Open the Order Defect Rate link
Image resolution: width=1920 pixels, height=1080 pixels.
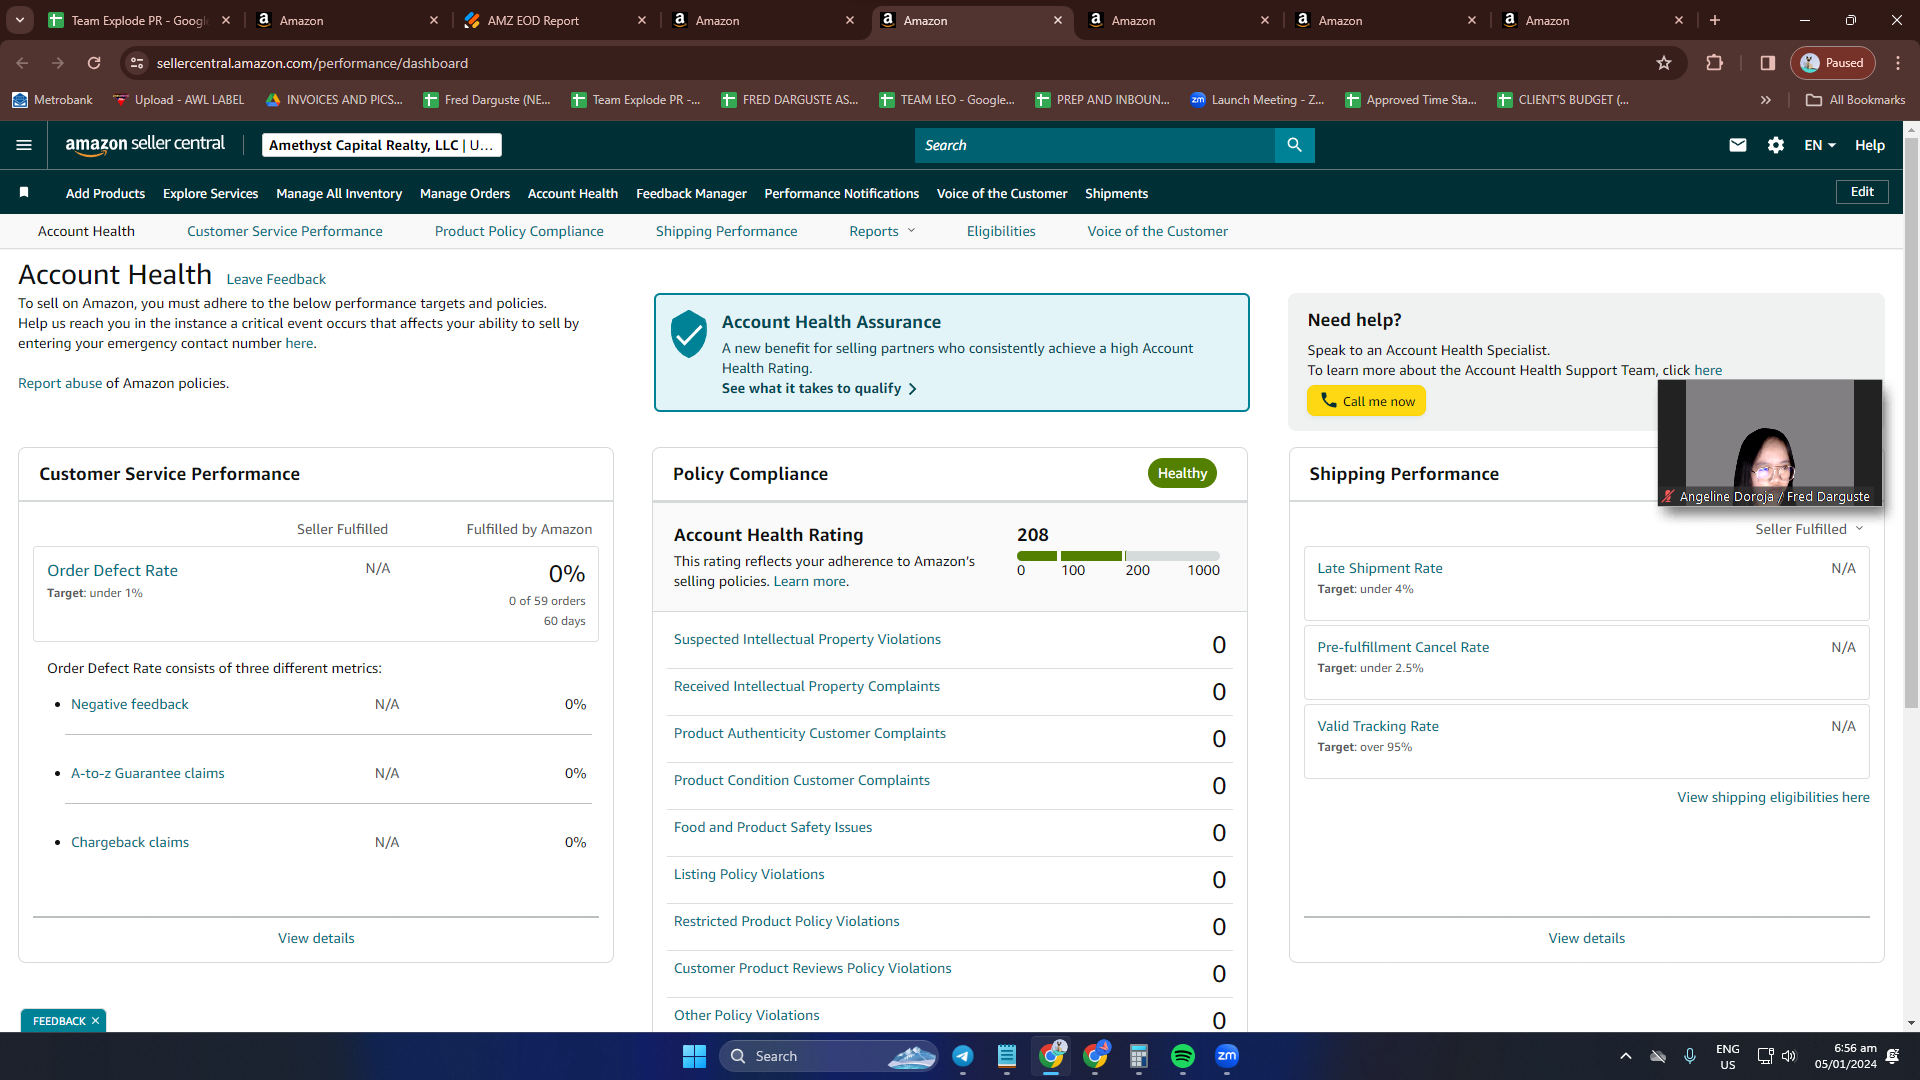(x=112, y=570)
